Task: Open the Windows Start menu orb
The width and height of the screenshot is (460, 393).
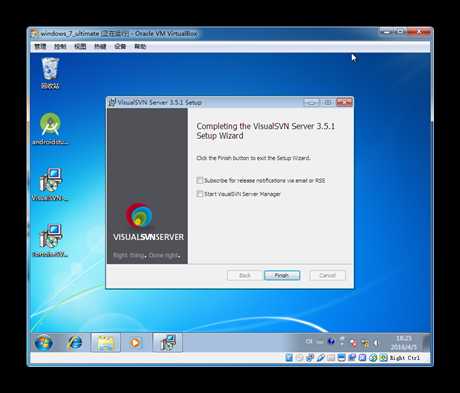Action: coord(44,343)
